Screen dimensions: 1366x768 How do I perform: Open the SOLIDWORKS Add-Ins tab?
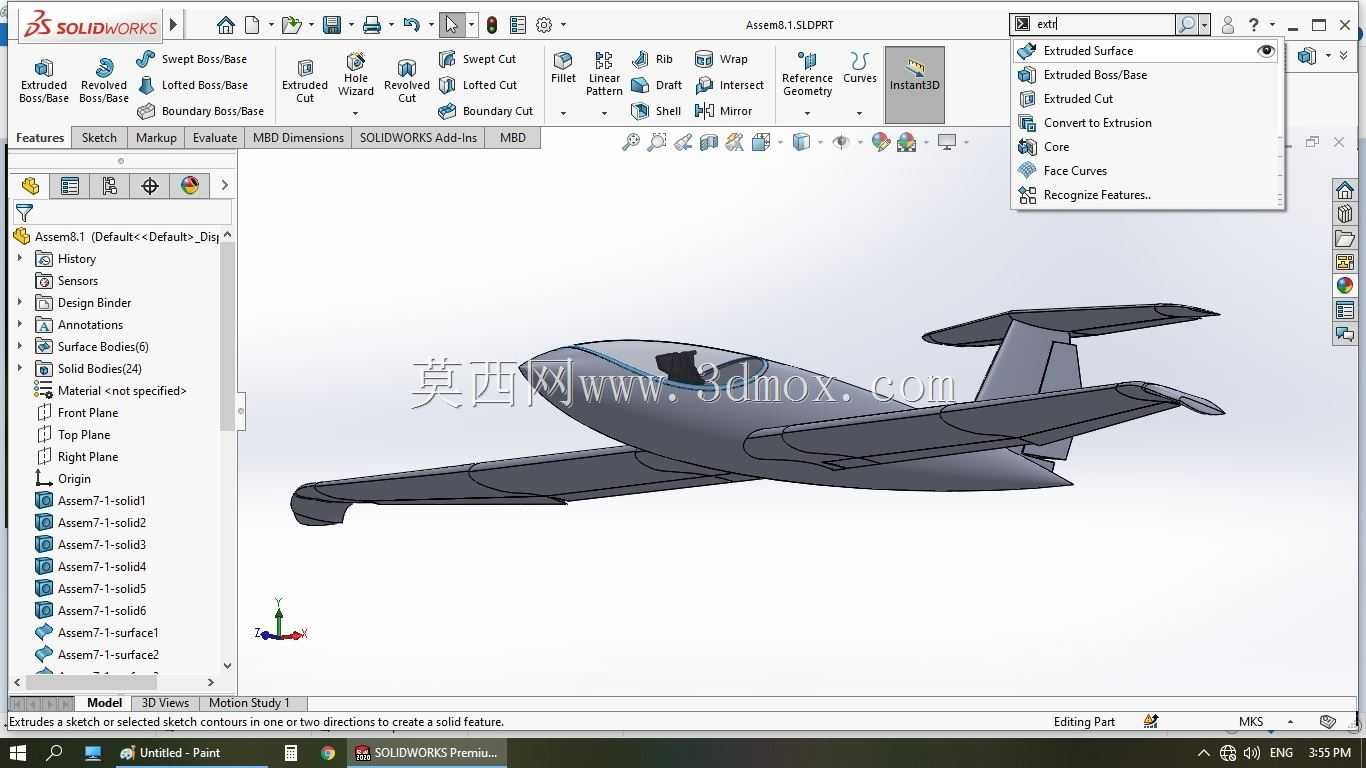(418, 138)
